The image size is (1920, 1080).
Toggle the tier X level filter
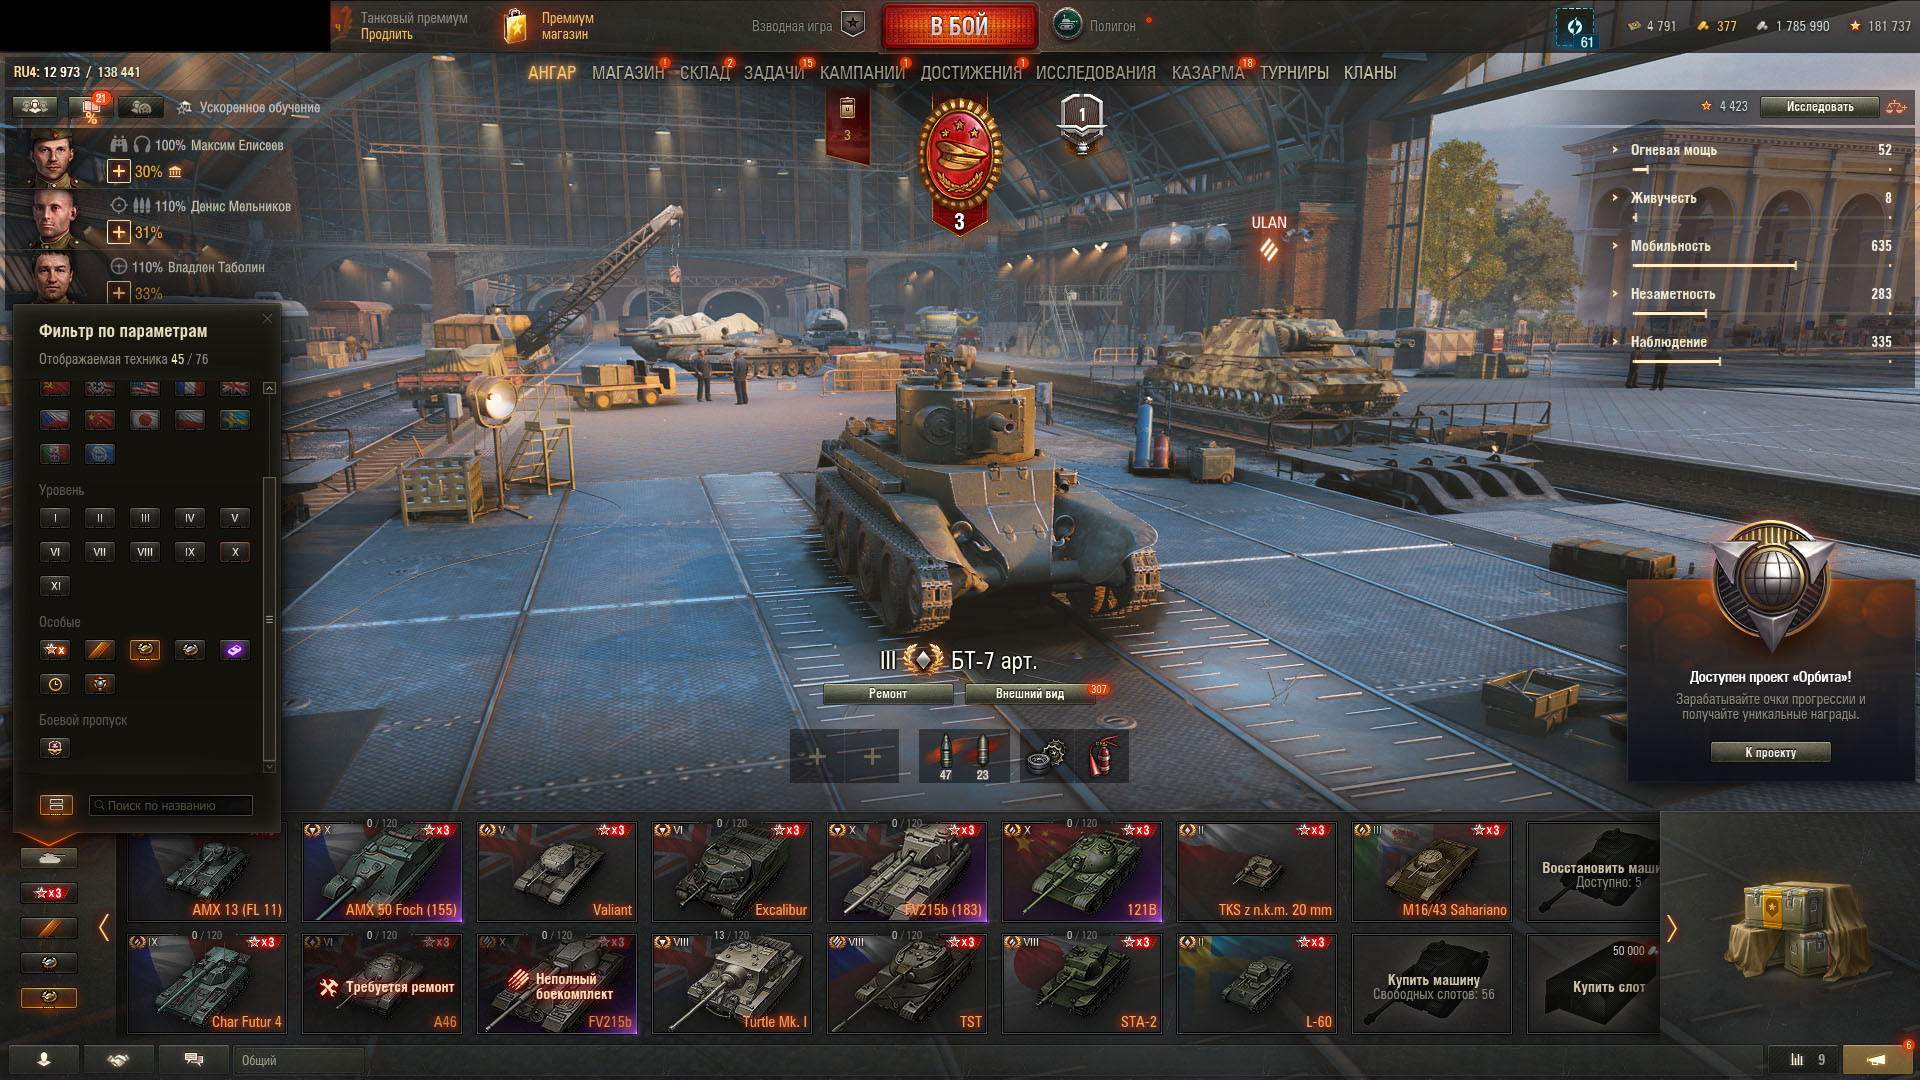coord(235,552)
